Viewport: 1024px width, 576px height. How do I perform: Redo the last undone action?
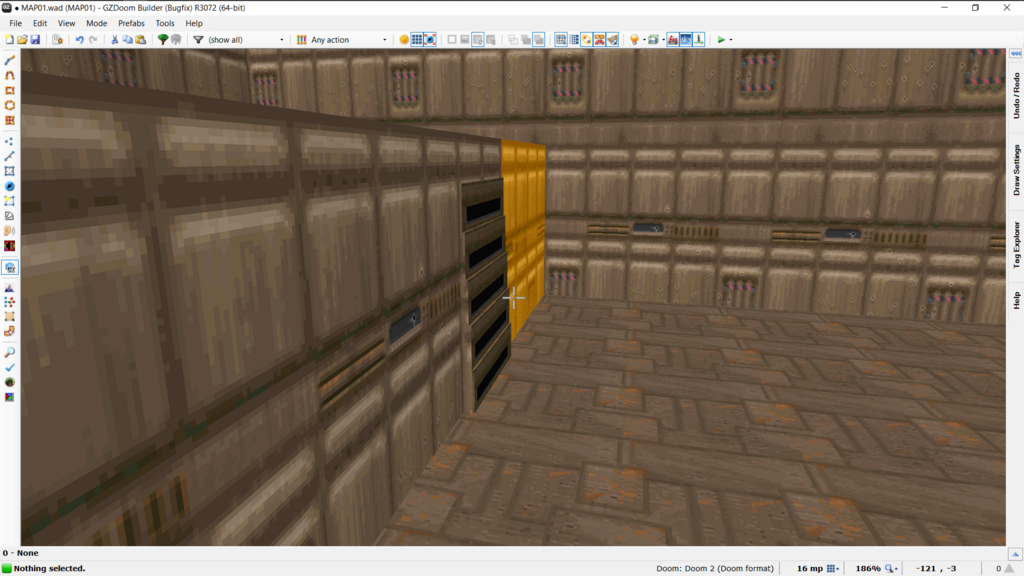tap(93, 40)
